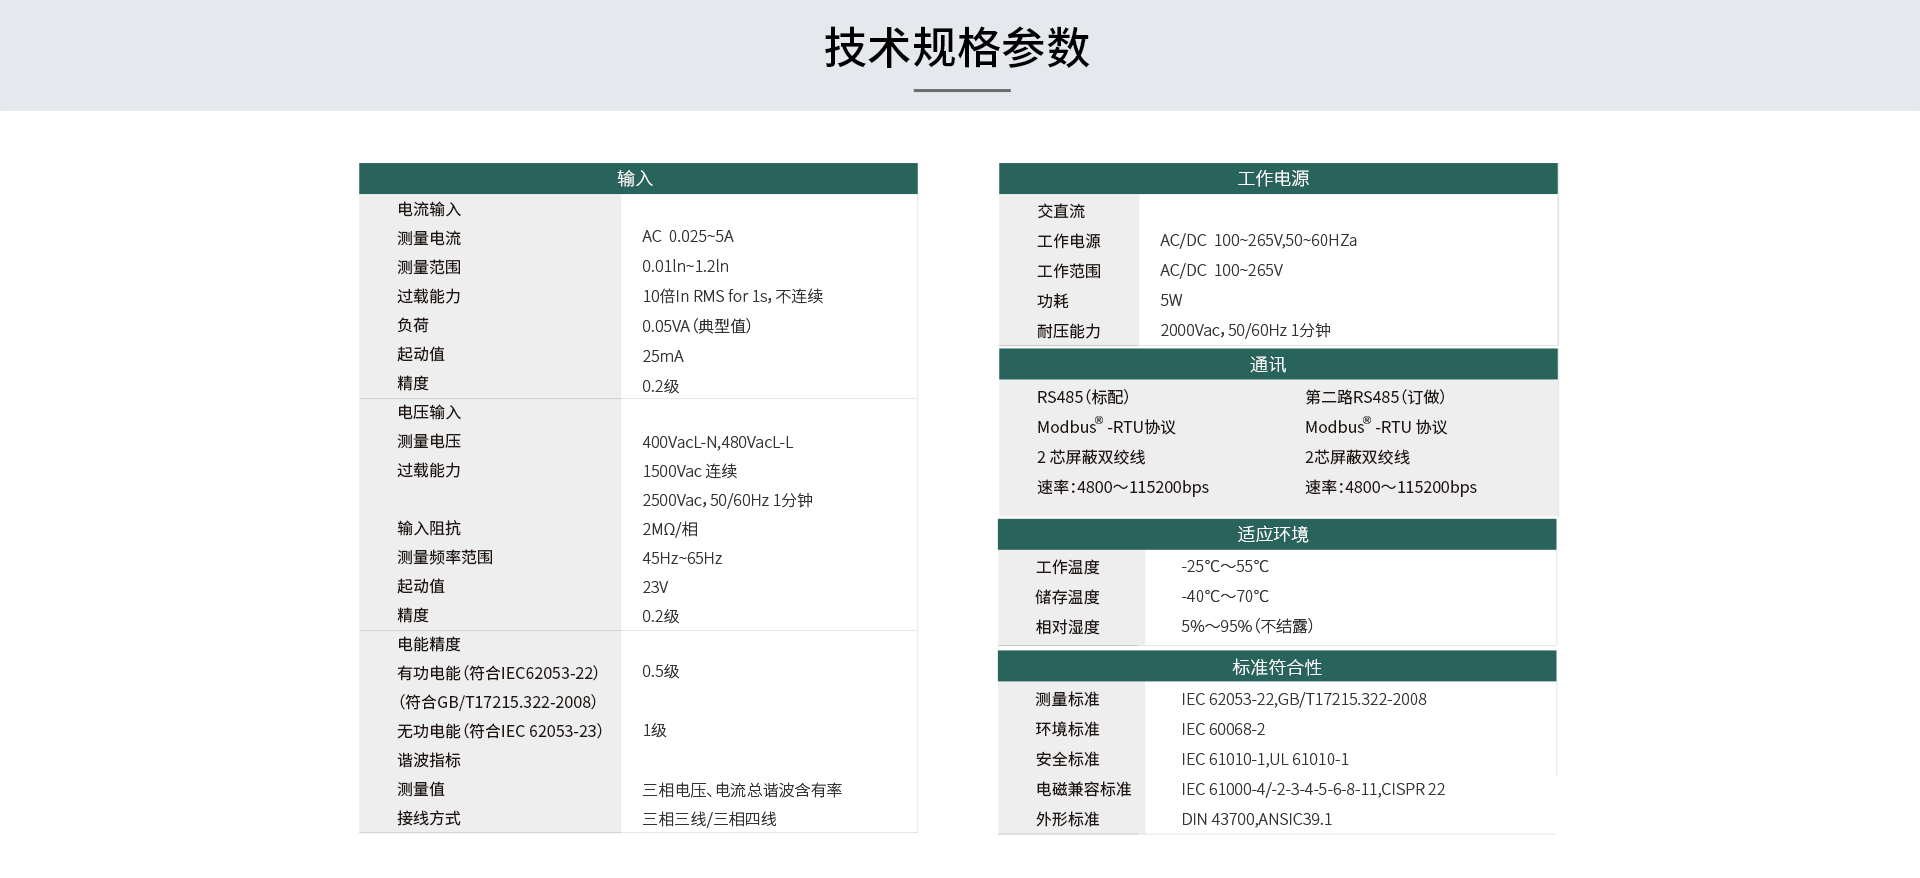Image resolution: width=1920 pixels, height=878 pixels.
Task: Click the value 10倍In RMS for 1s, 不连续
Action: (733, 296)
